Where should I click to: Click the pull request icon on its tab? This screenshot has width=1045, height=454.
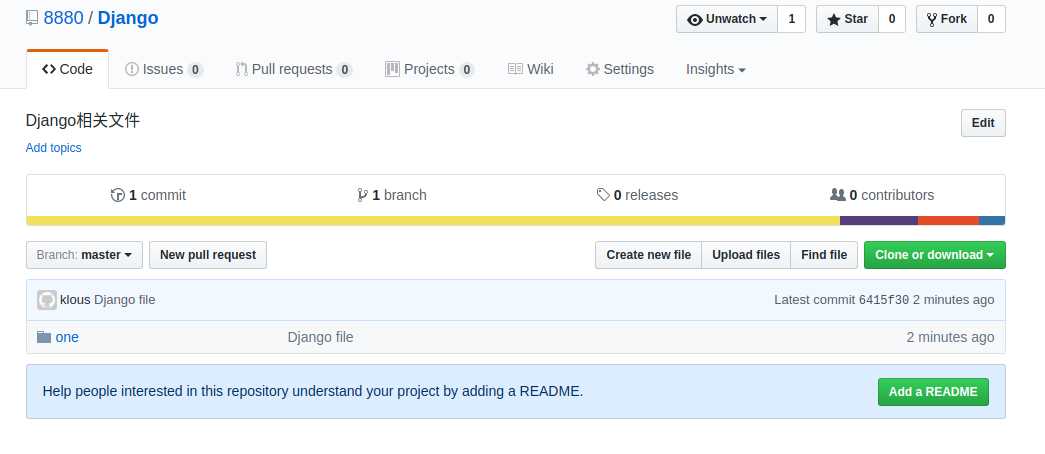[241, 69]
